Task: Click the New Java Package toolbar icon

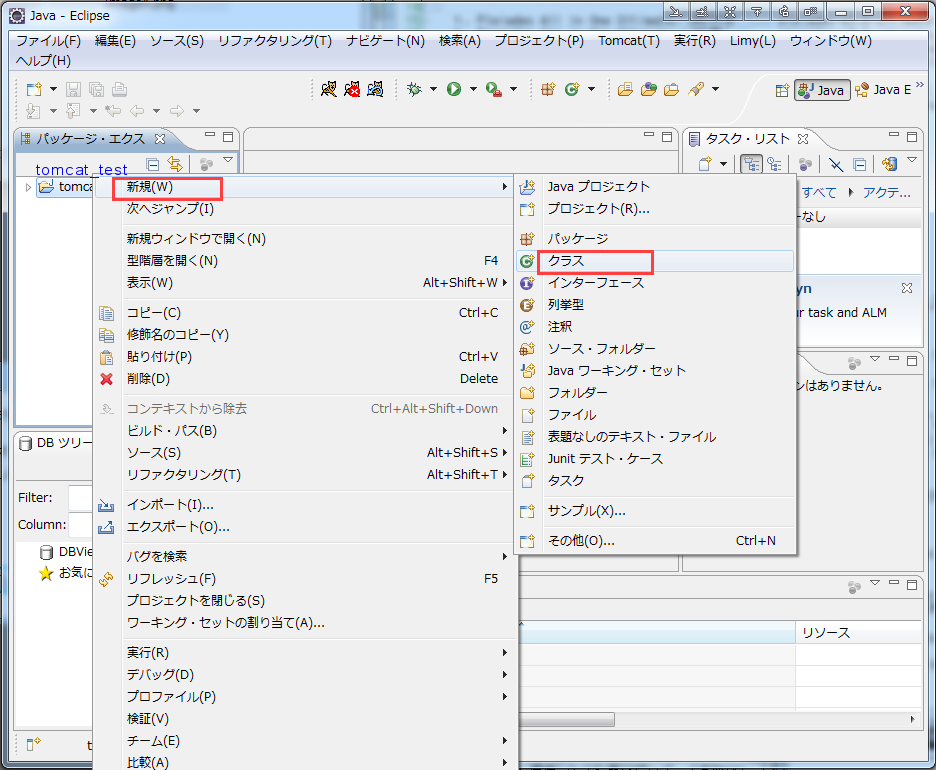Action: 548,89
